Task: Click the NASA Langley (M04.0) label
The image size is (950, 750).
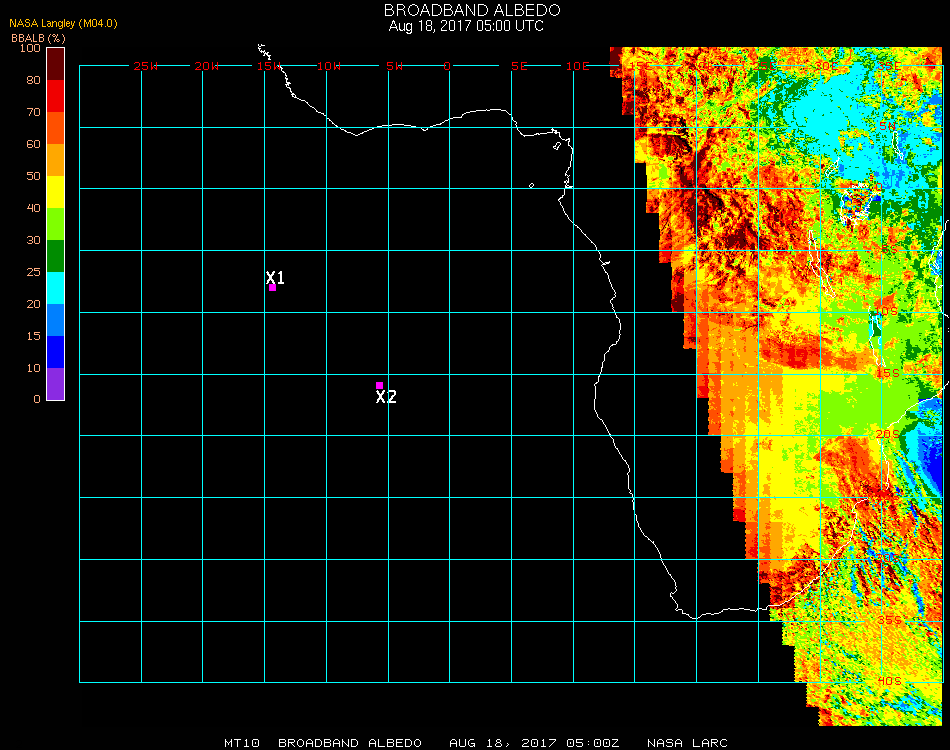Action: [63, 23]
